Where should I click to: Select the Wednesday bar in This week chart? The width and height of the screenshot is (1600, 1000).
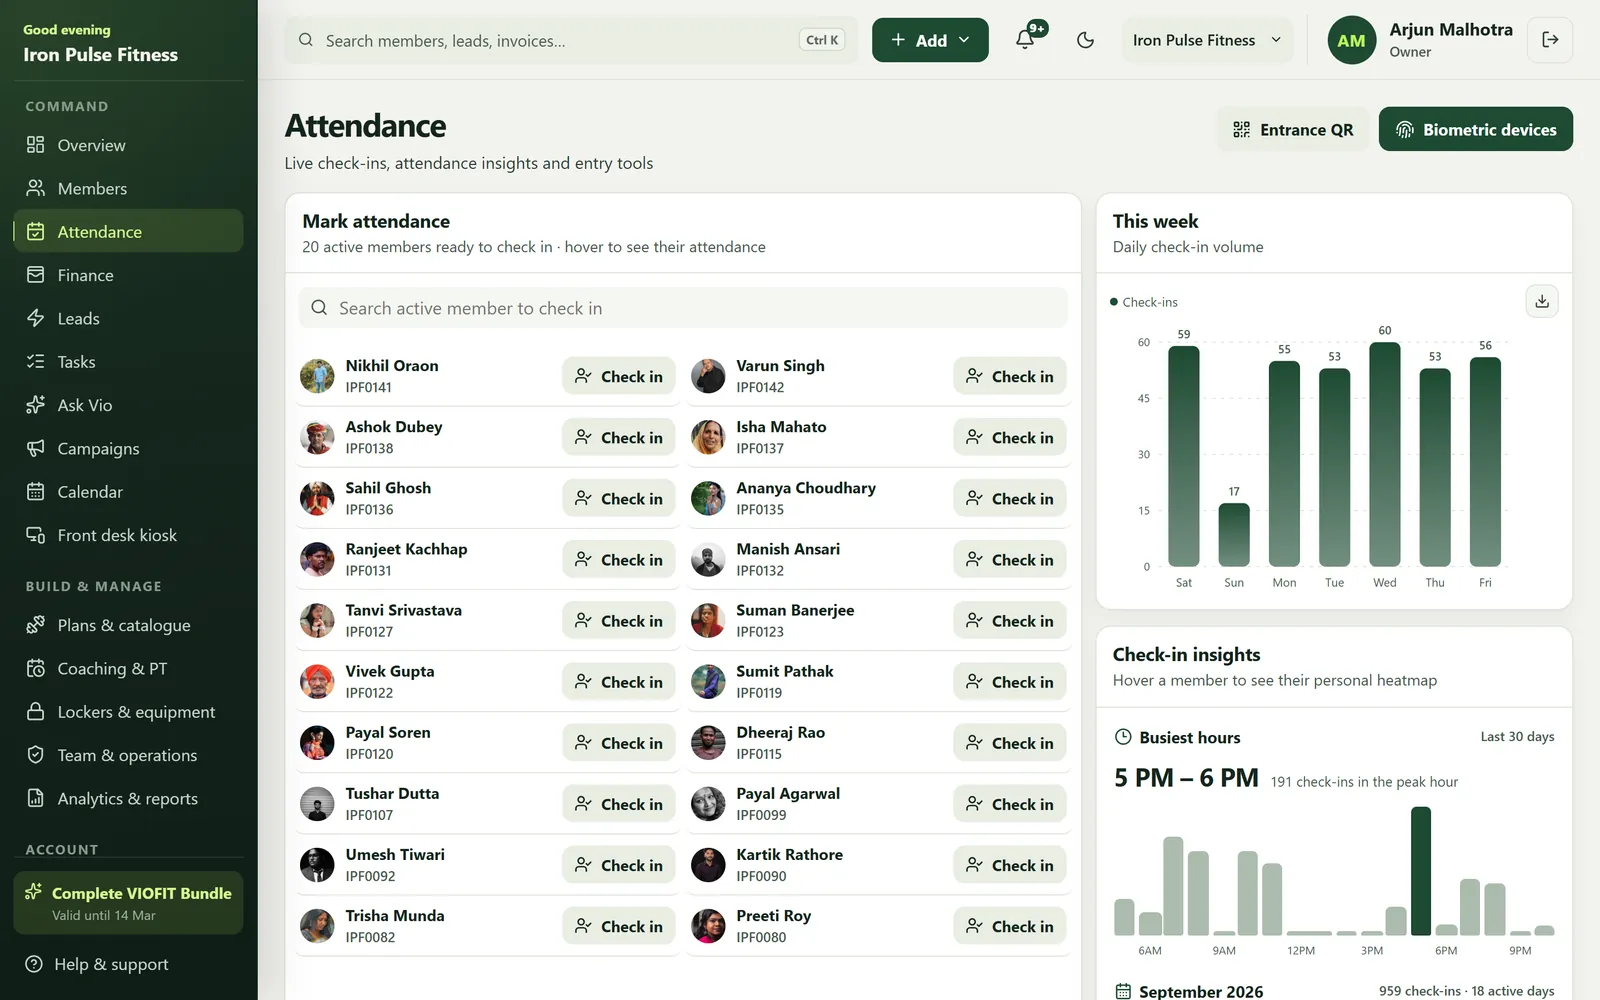(1385, 455)
